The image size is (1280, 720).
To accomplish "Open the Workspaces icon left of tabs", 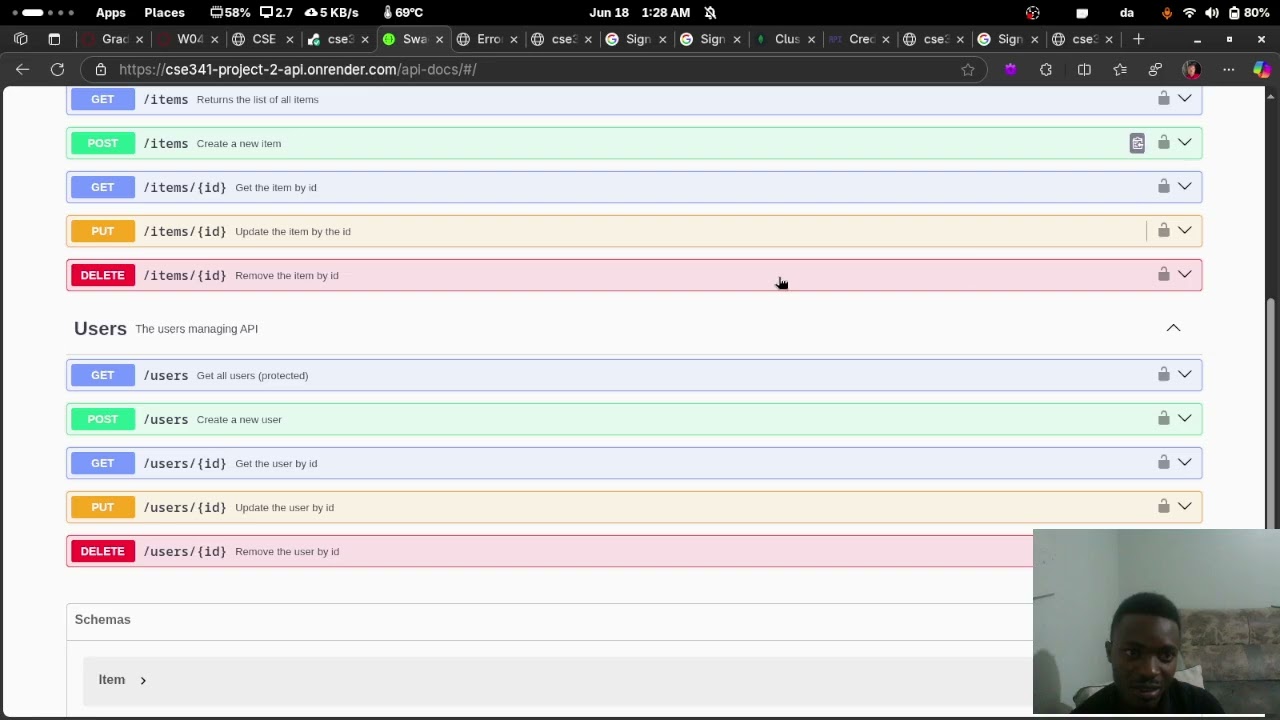I will pos(21,39).
